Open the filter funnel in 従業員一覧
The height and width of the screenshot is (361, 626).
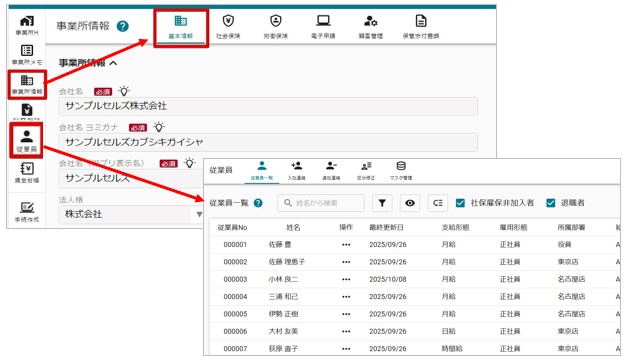[382, 203]
